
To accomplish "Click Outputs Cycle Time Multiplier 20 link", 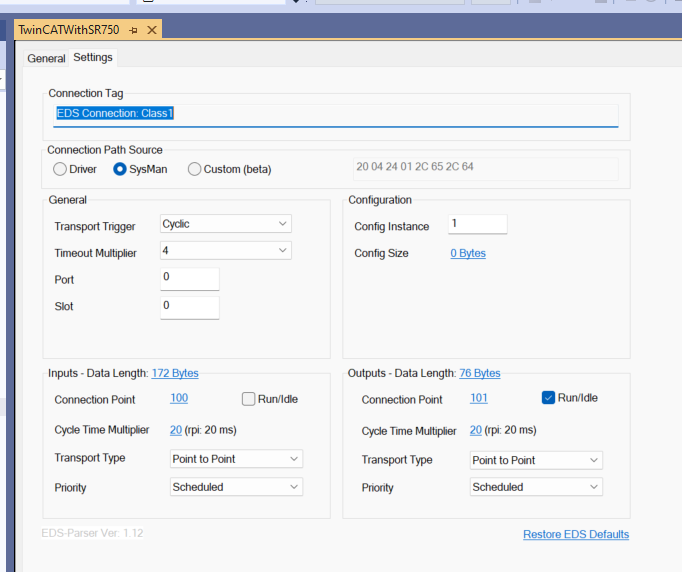I will (475, 430).
